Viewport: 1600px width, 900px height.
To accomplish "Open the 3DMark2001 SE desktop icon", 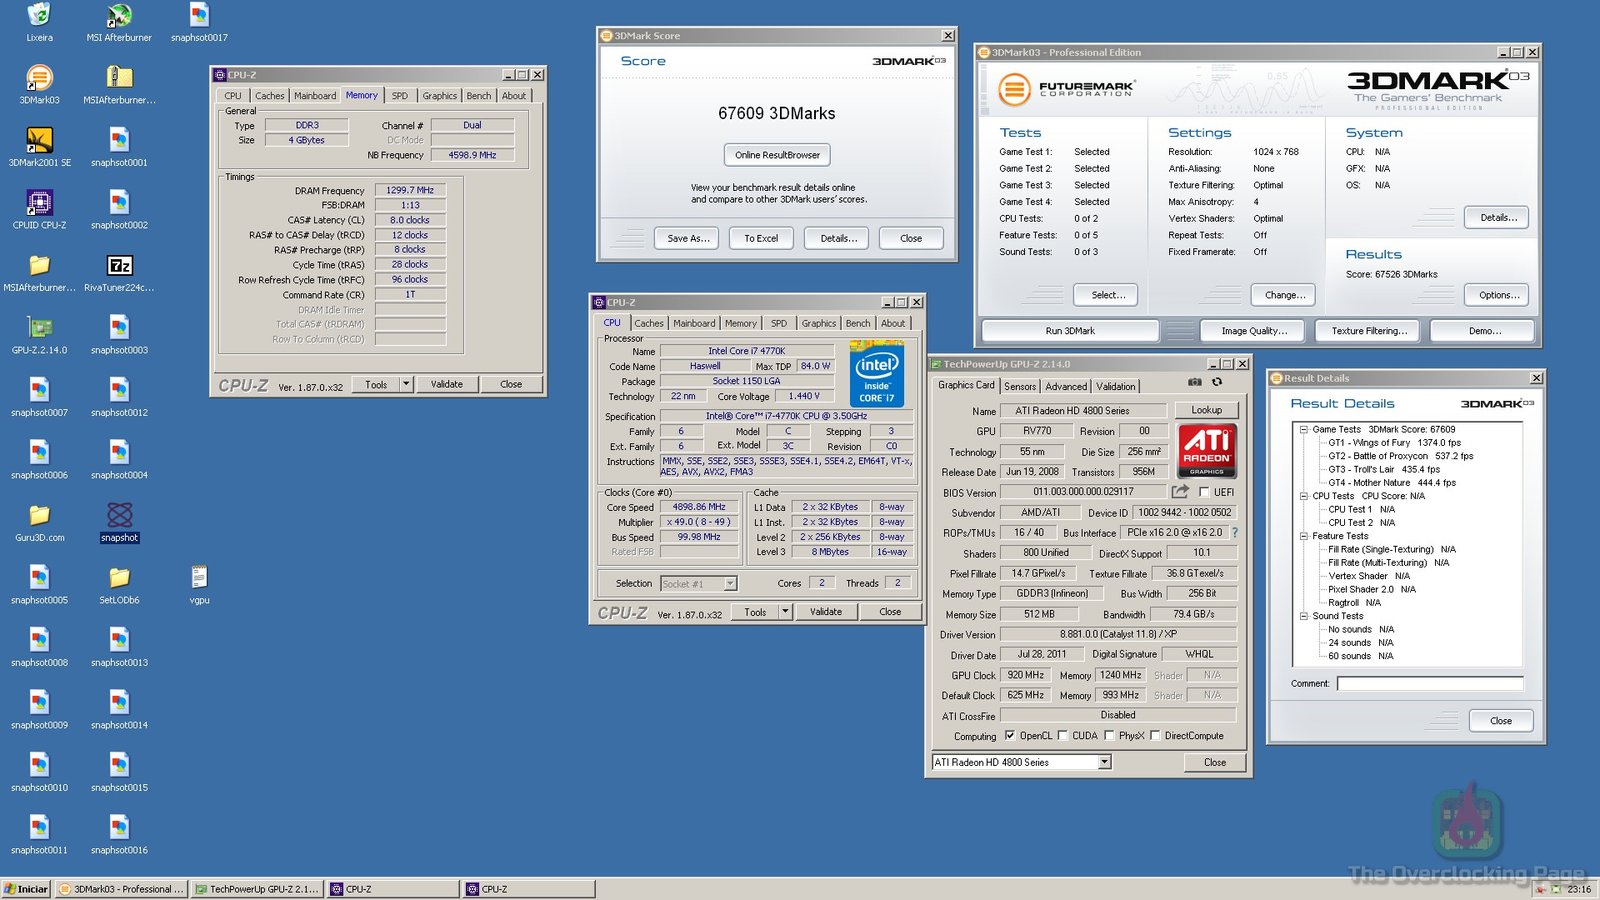I will tap(39, 142).
